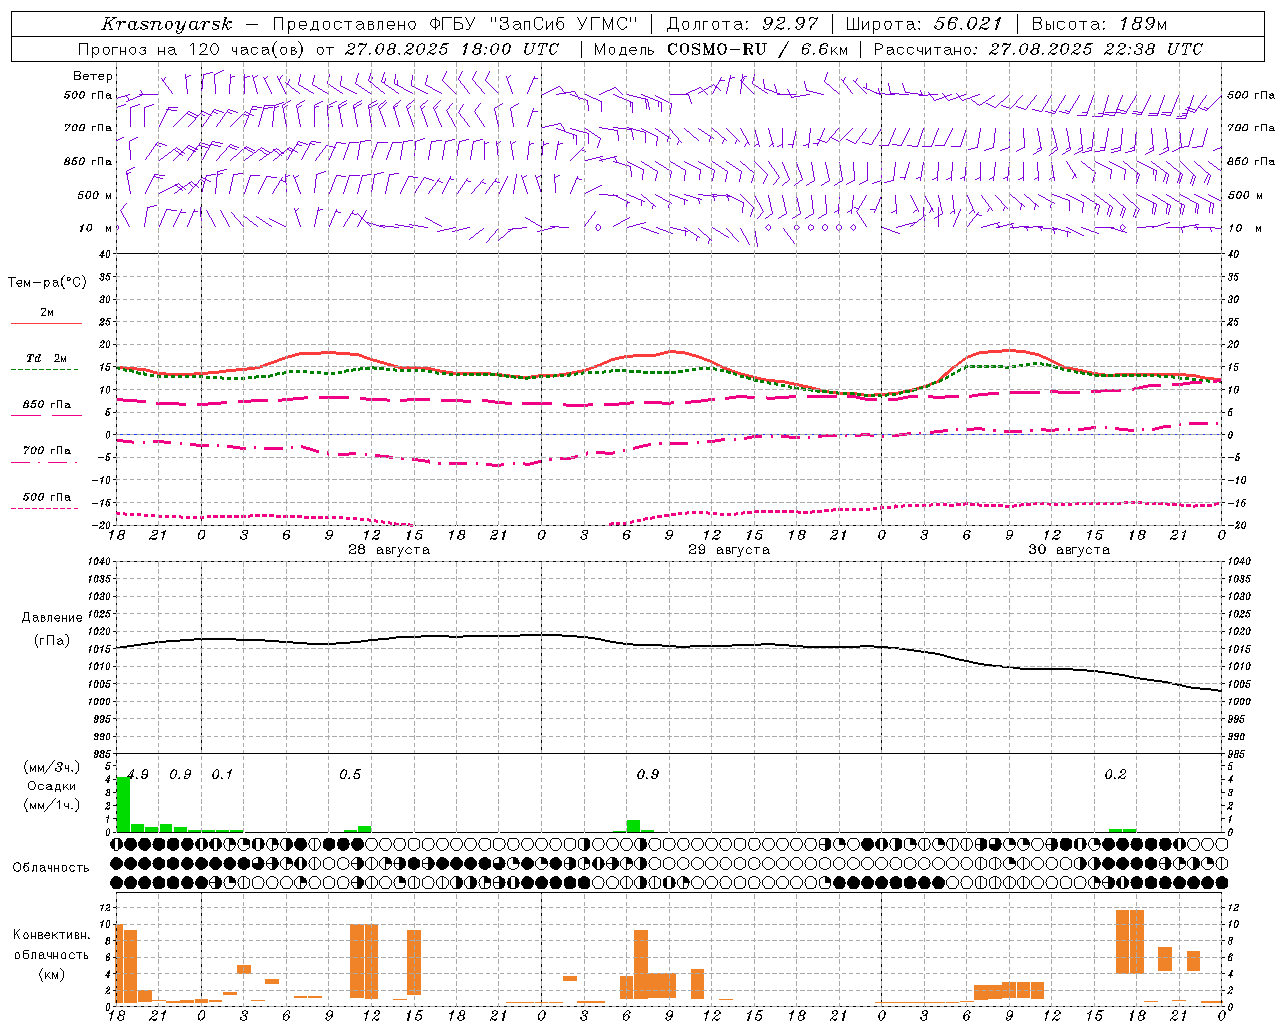Click the '(мм/3ч.)' unit label
This screenshot has width=1280, height=1024.
click(52, 768)
